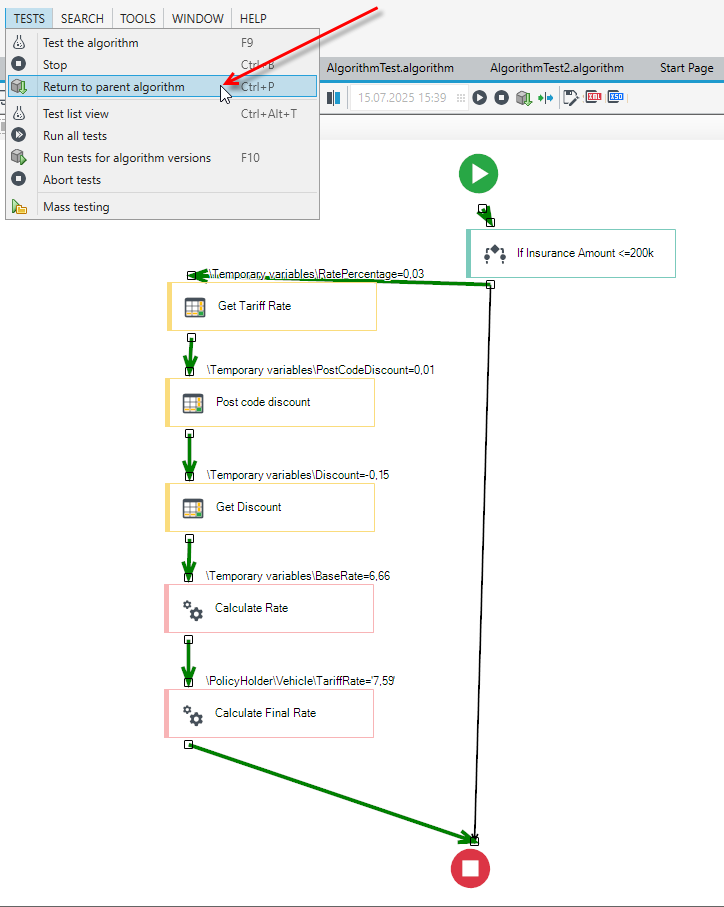The width and height of the screenshot is (724, 907).
Task: Click branch icon in Insurance Amount block
Action: point(495,254)
